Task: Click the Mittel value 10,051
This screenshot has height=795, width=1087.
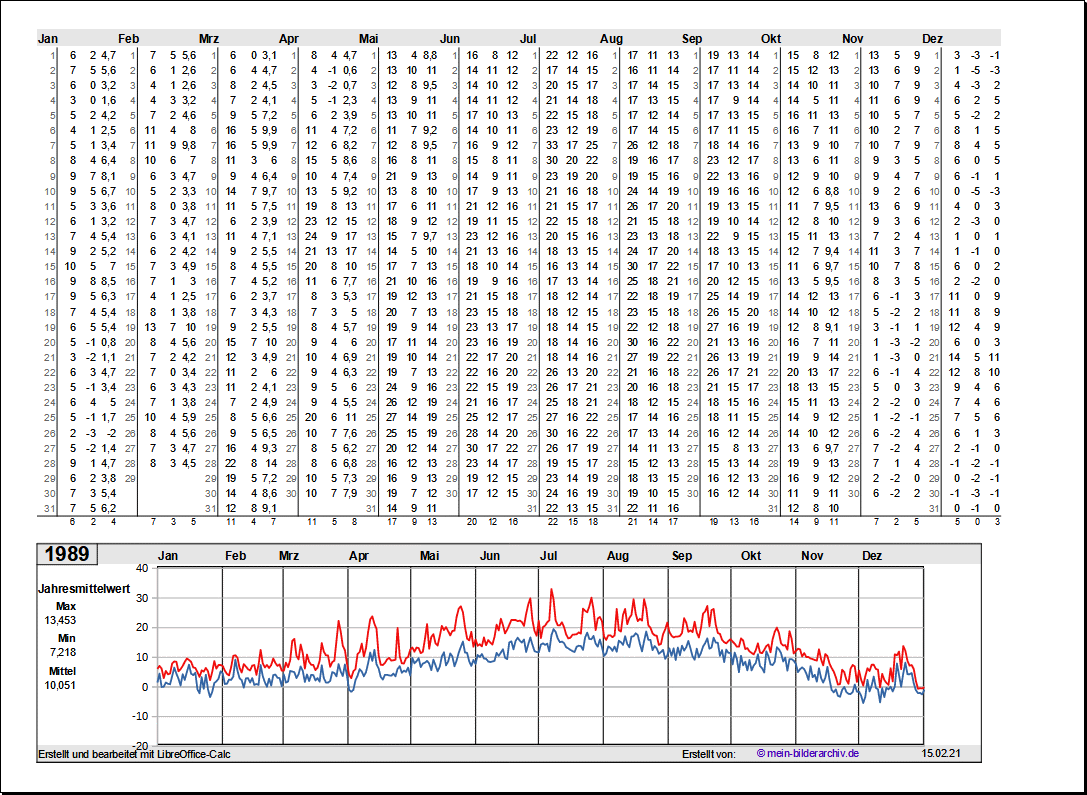Action: (60, 685)
